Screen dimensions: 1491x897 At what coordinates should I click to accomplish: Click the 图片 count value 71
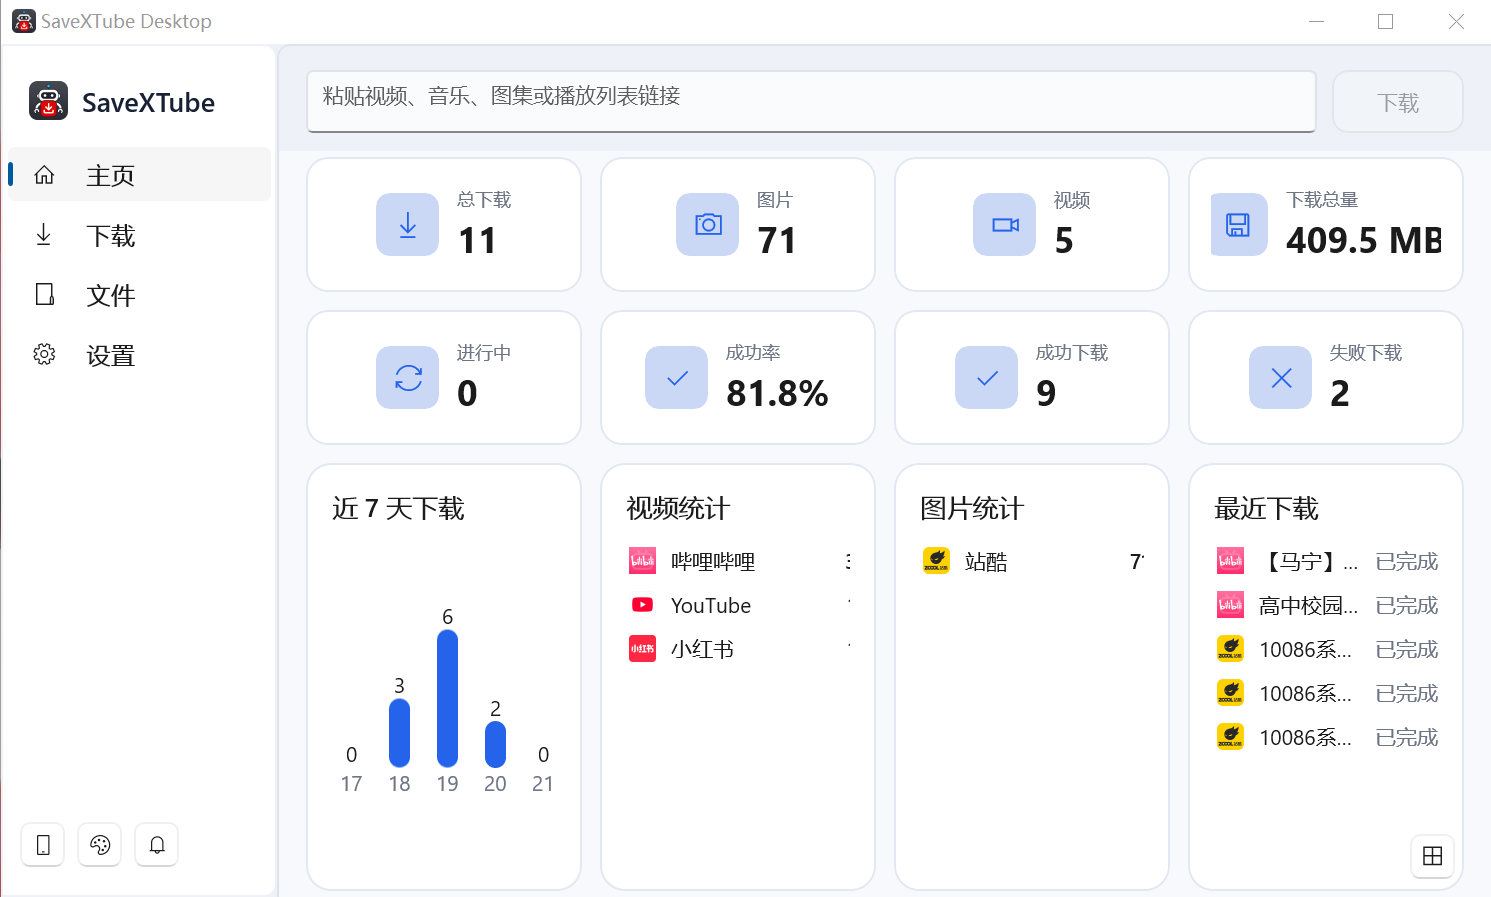pos(777,240)
